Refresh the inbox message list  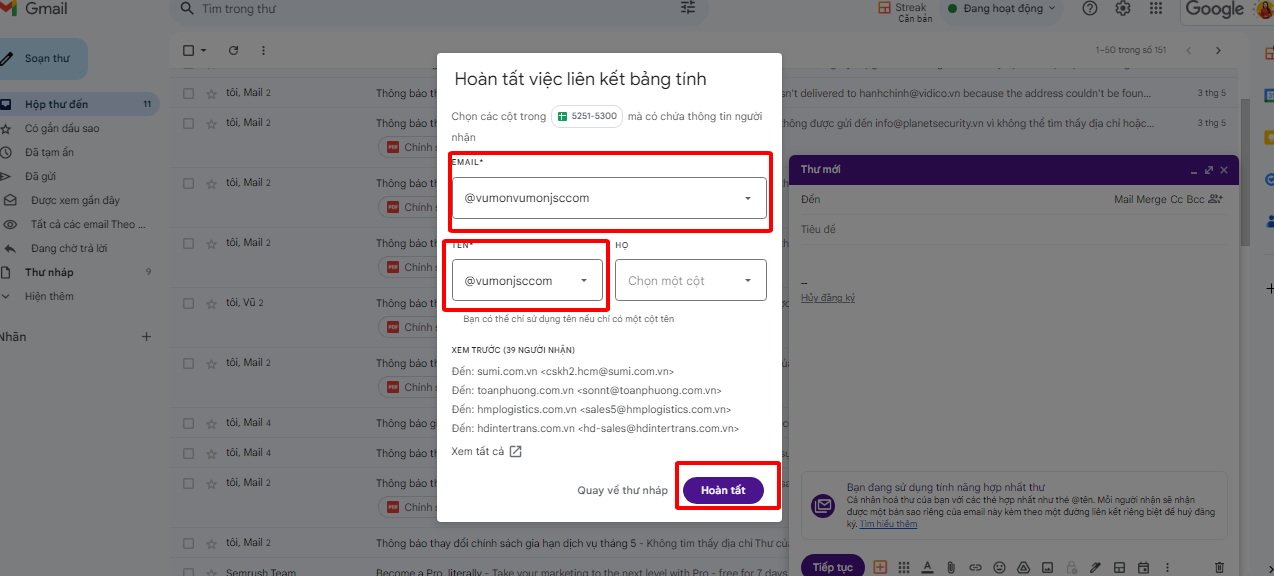coord(233,50)
